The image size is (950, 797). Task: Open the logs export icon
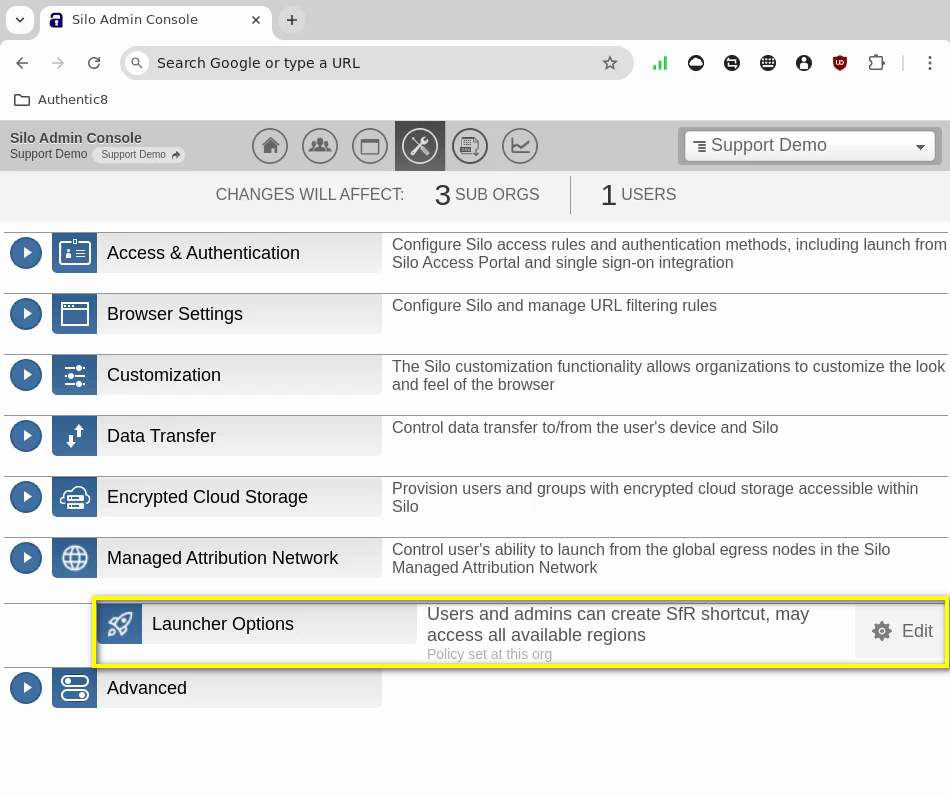[470, 146]
